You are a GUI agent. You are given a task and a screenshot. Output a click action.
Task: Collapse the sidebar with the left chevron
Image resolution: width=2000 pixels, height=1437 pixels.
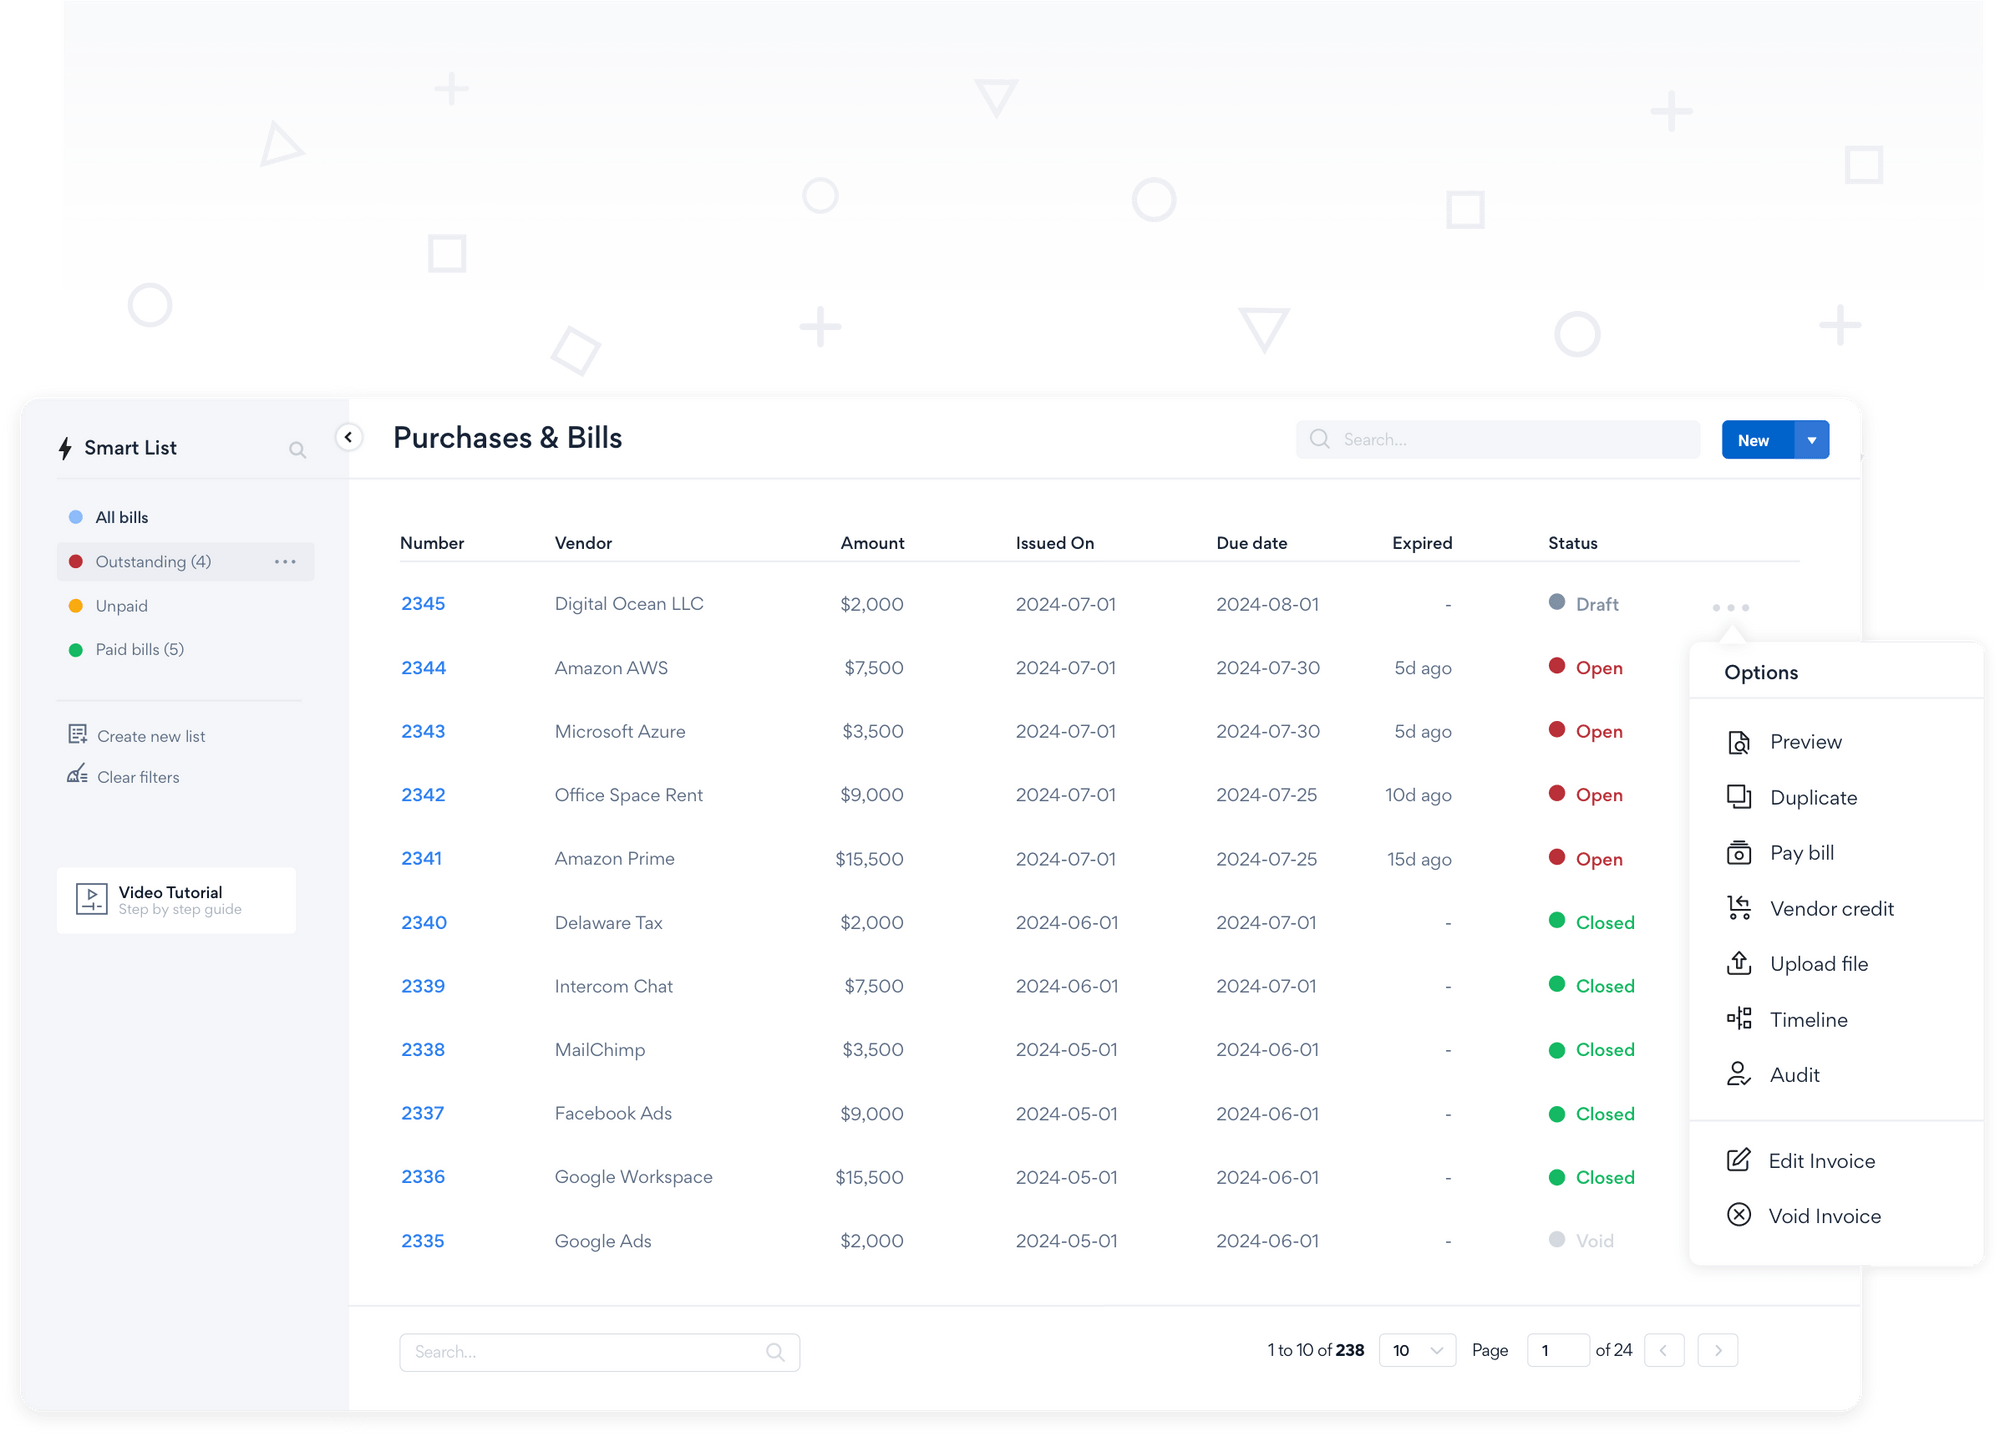click(348, 437)
